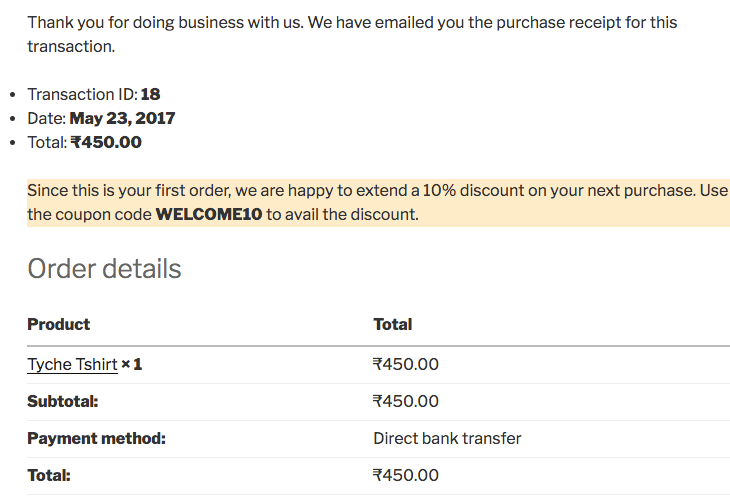Click the Subtotal label
The image size is (730, 503).
[63, 401]
